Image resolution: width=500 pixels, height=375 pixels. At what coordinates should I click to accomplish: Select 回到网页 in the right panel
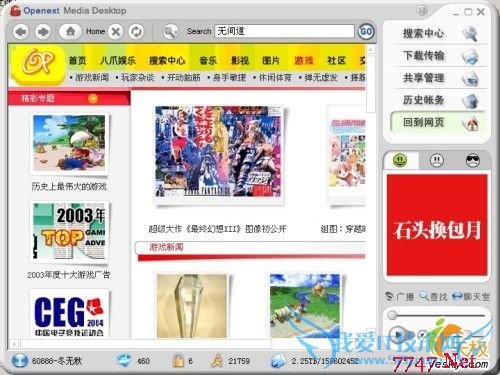pos(438,122)
